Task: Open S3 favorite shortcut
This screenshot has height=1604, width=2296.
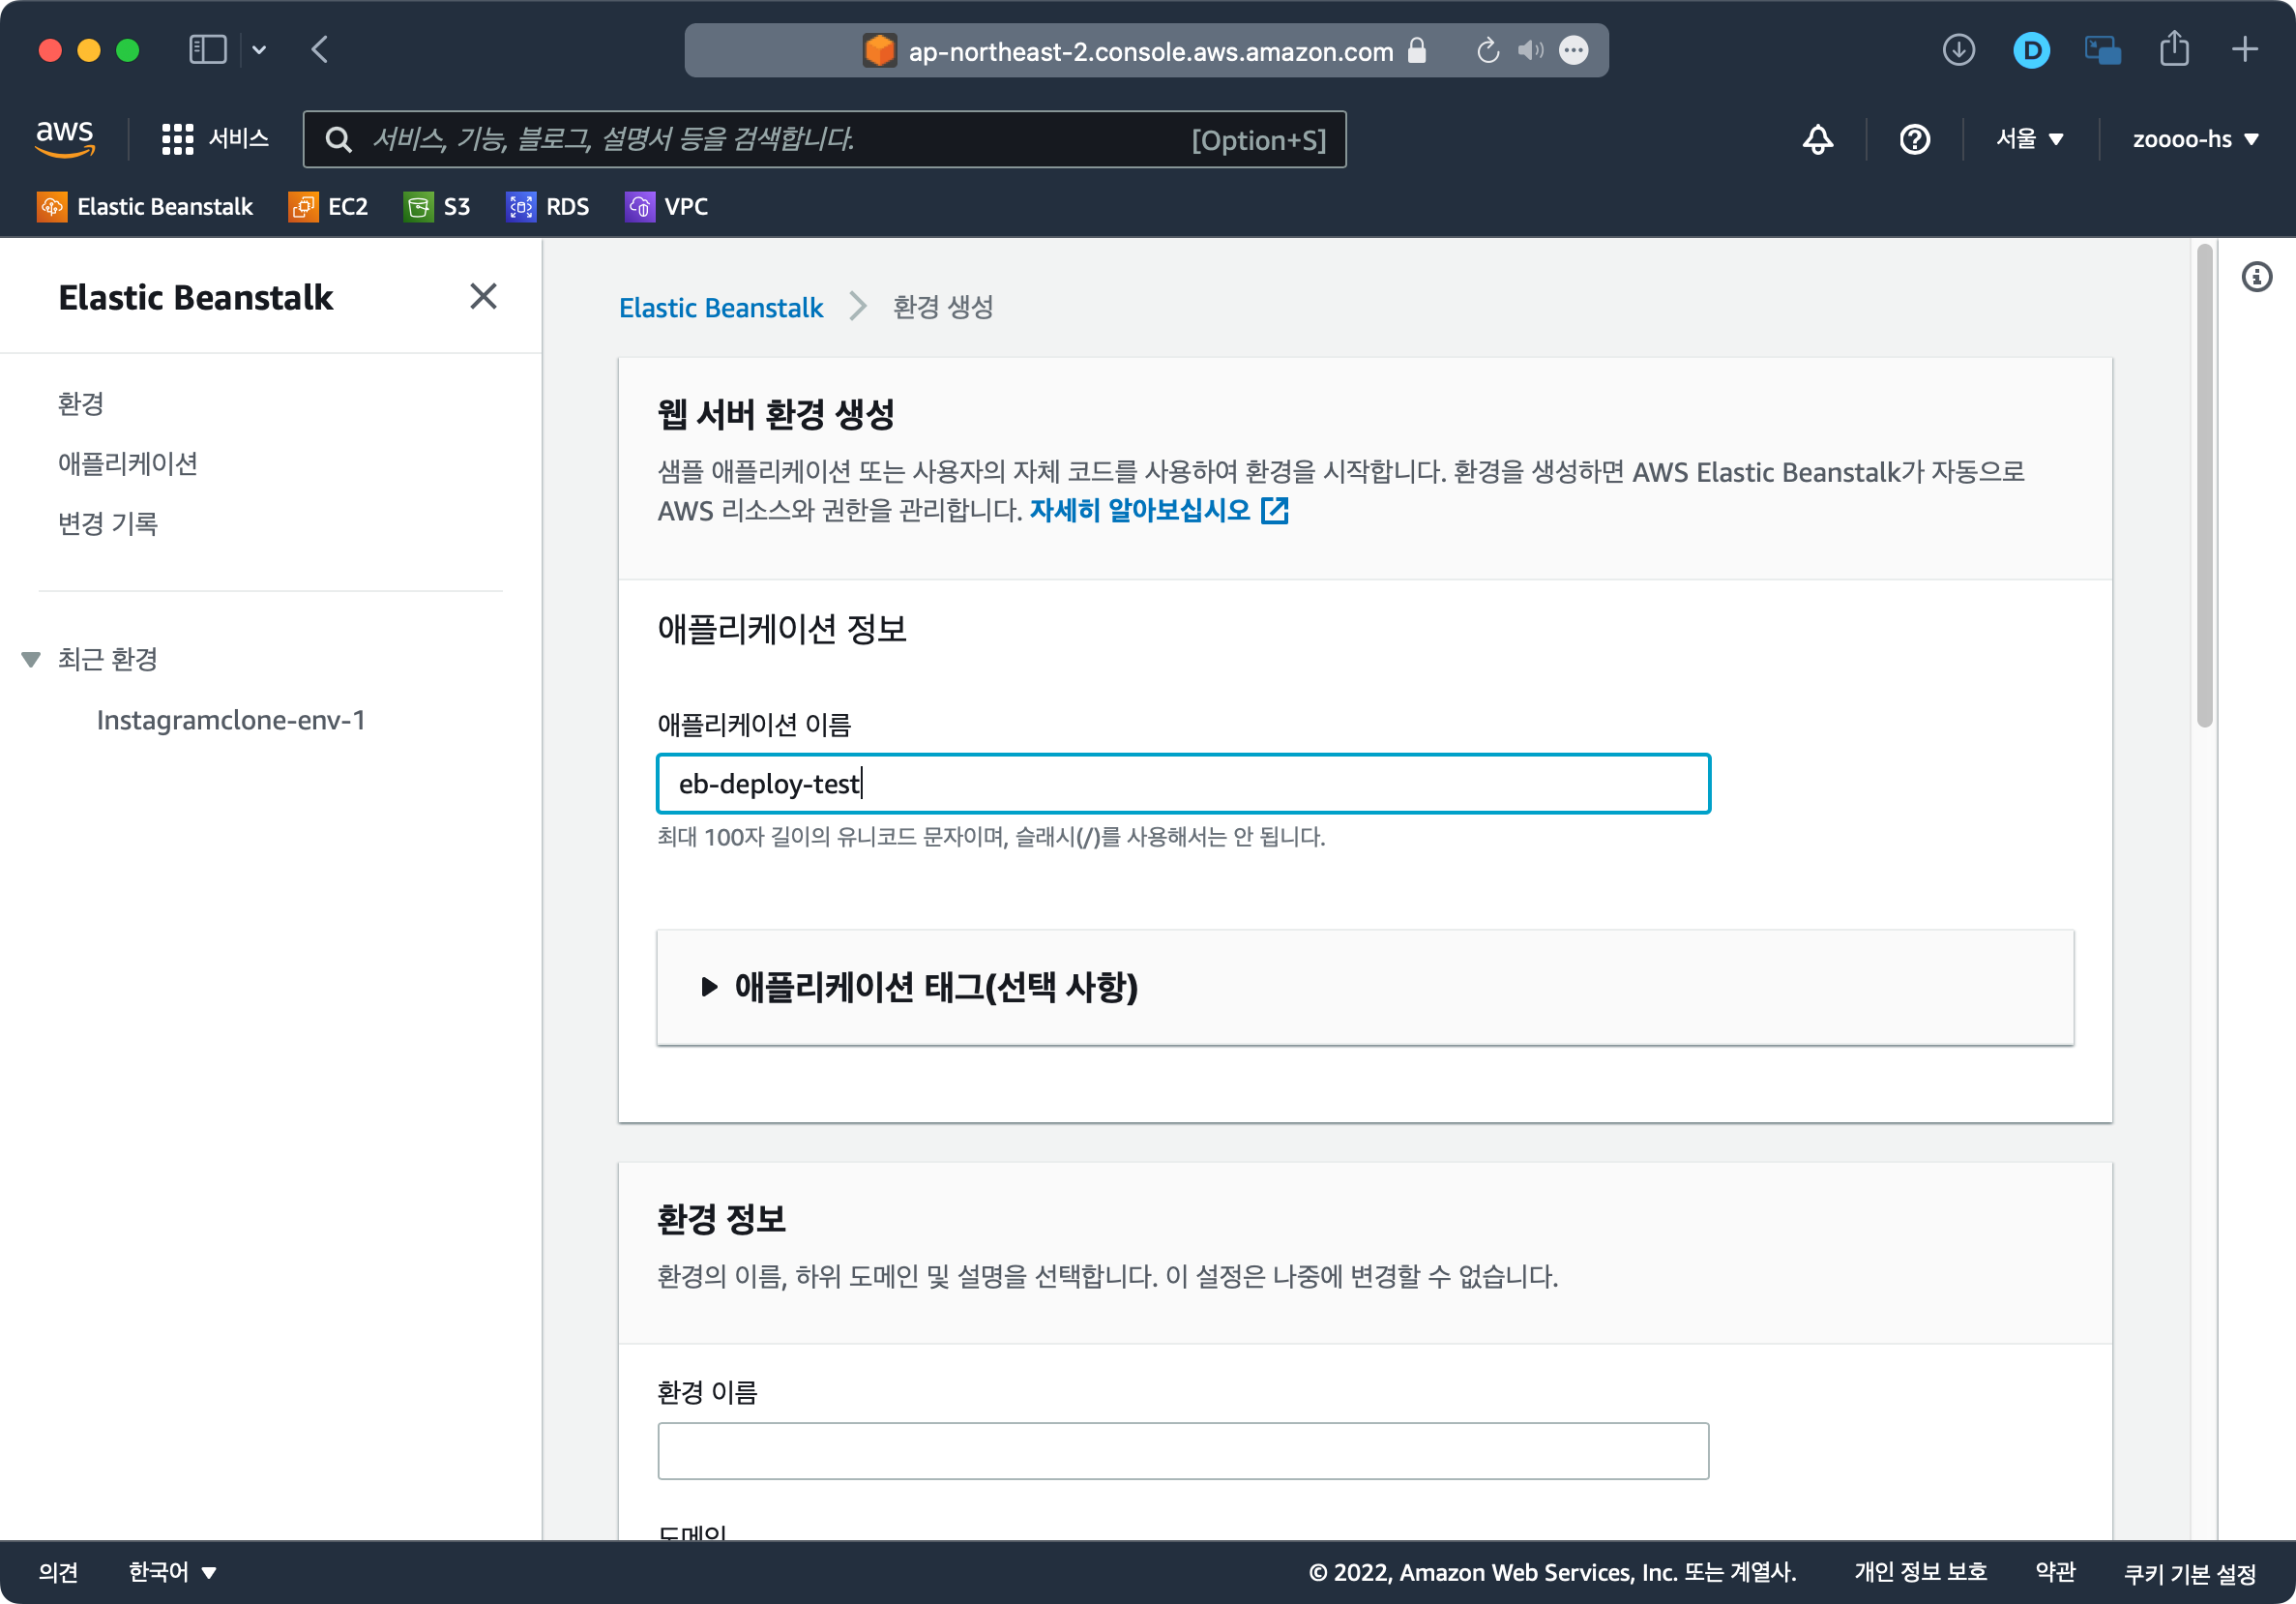Action: tap(437, 206)
